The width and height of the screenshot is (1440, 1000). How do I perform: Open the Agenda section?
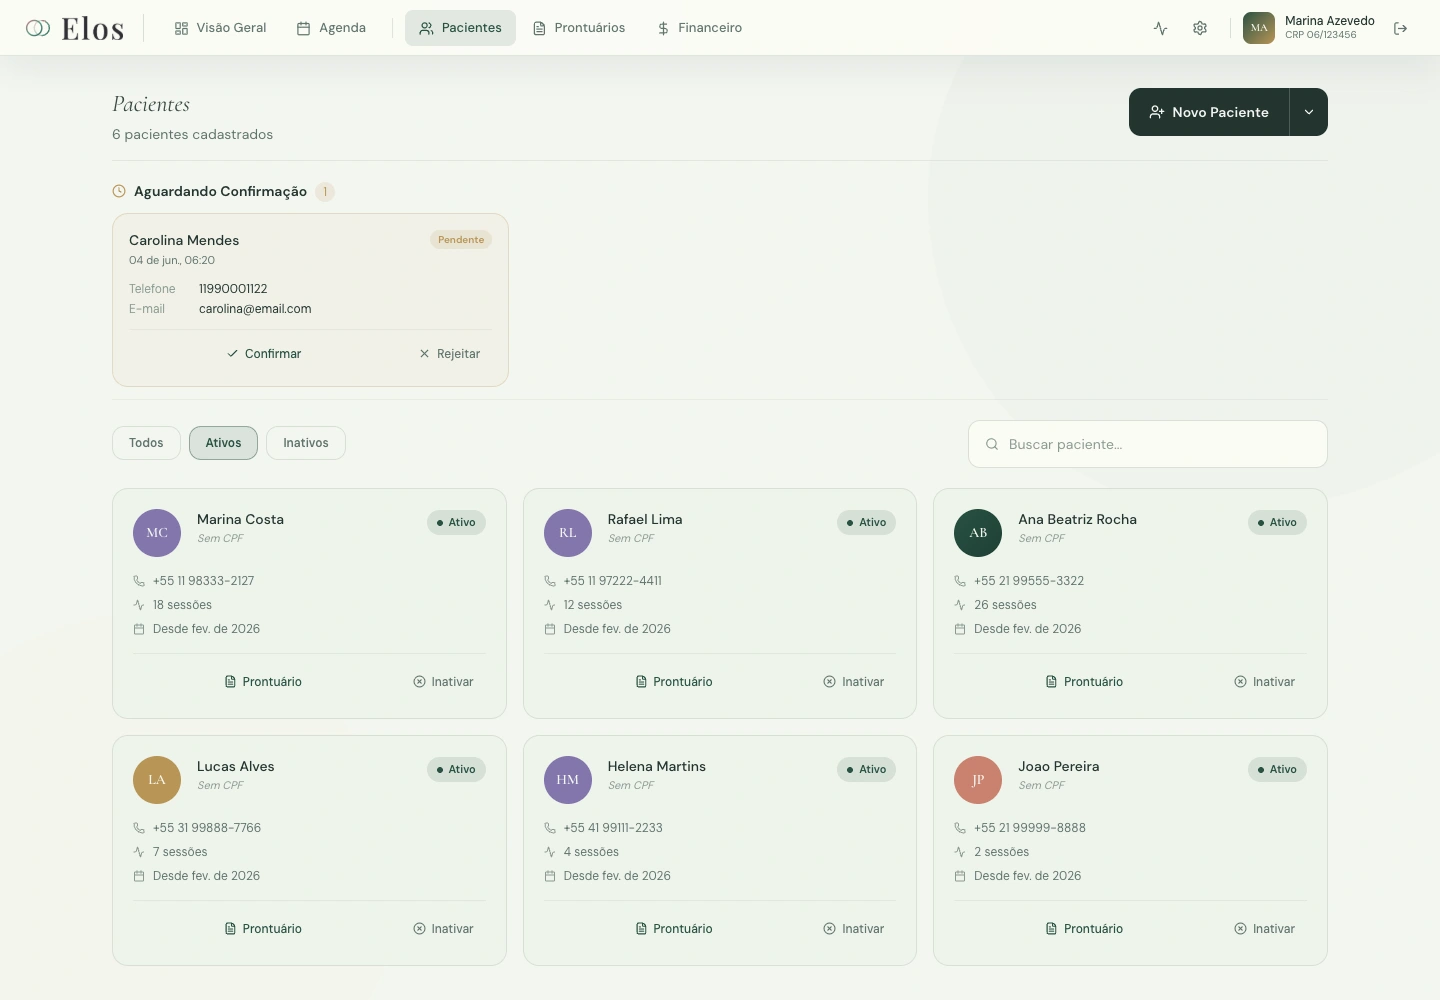tap(331, 28)
